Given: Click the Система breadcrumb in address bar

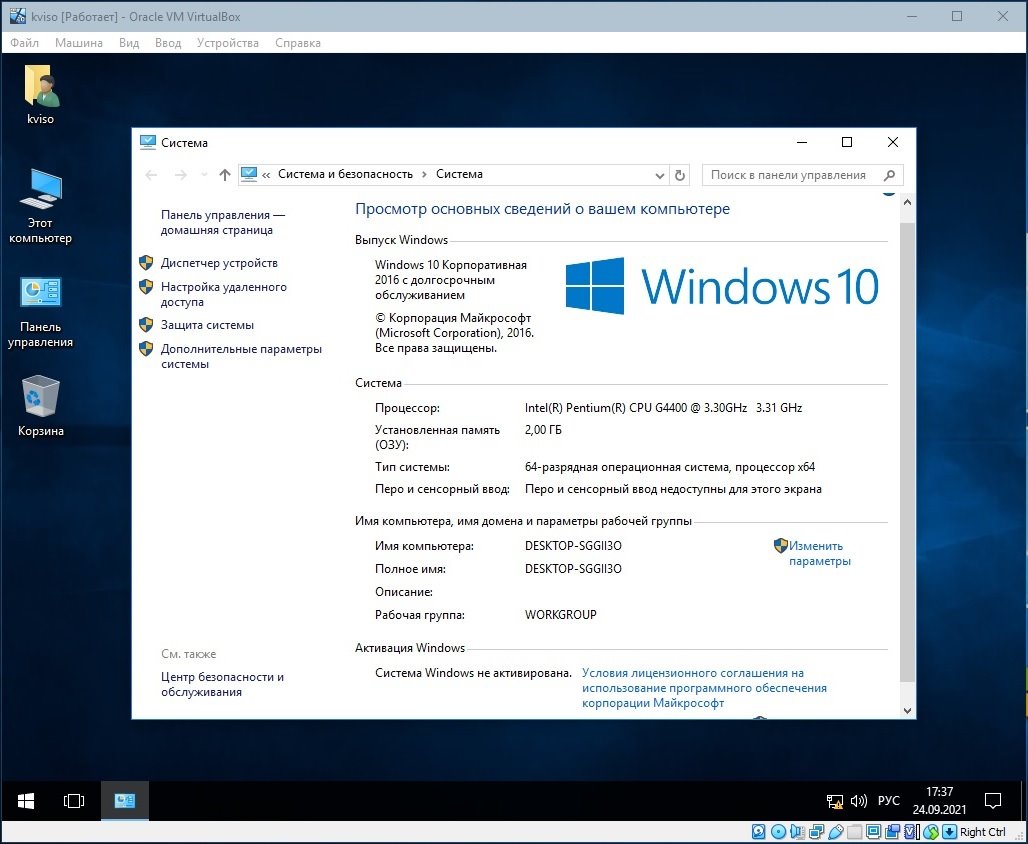Looking at the screenshot, I should [x=459, y=174].
